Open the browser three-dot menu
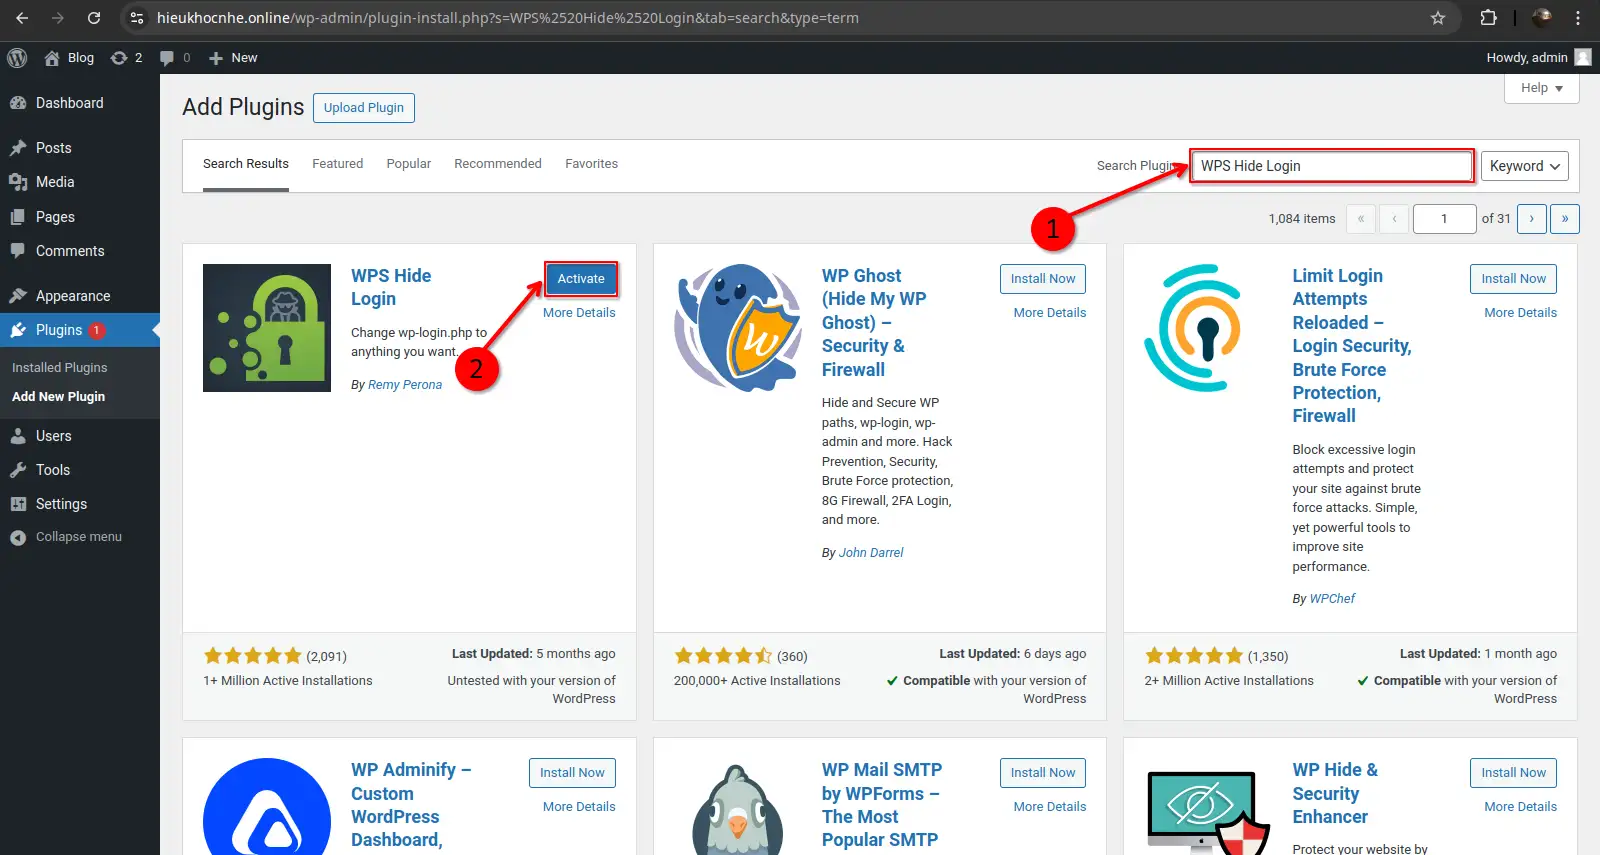 (1578, 18)
